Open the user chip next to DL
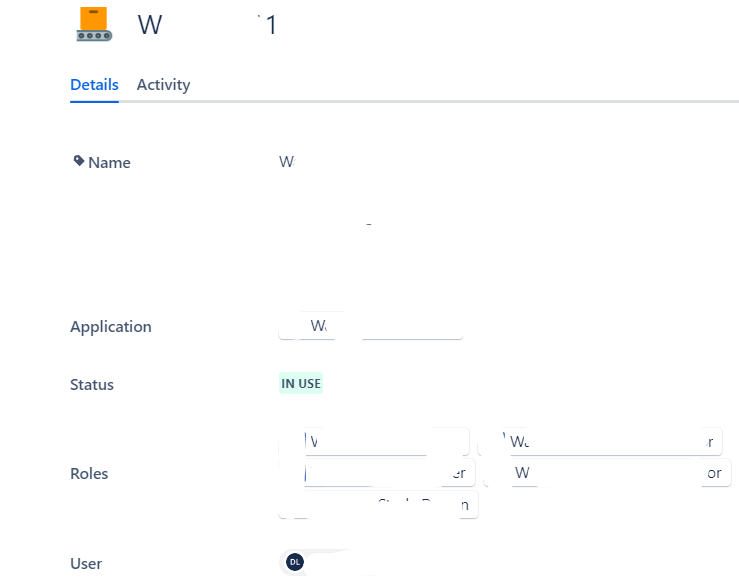This screenshot has width=739, height=588. pyautogui.click(x=330, y=562)
